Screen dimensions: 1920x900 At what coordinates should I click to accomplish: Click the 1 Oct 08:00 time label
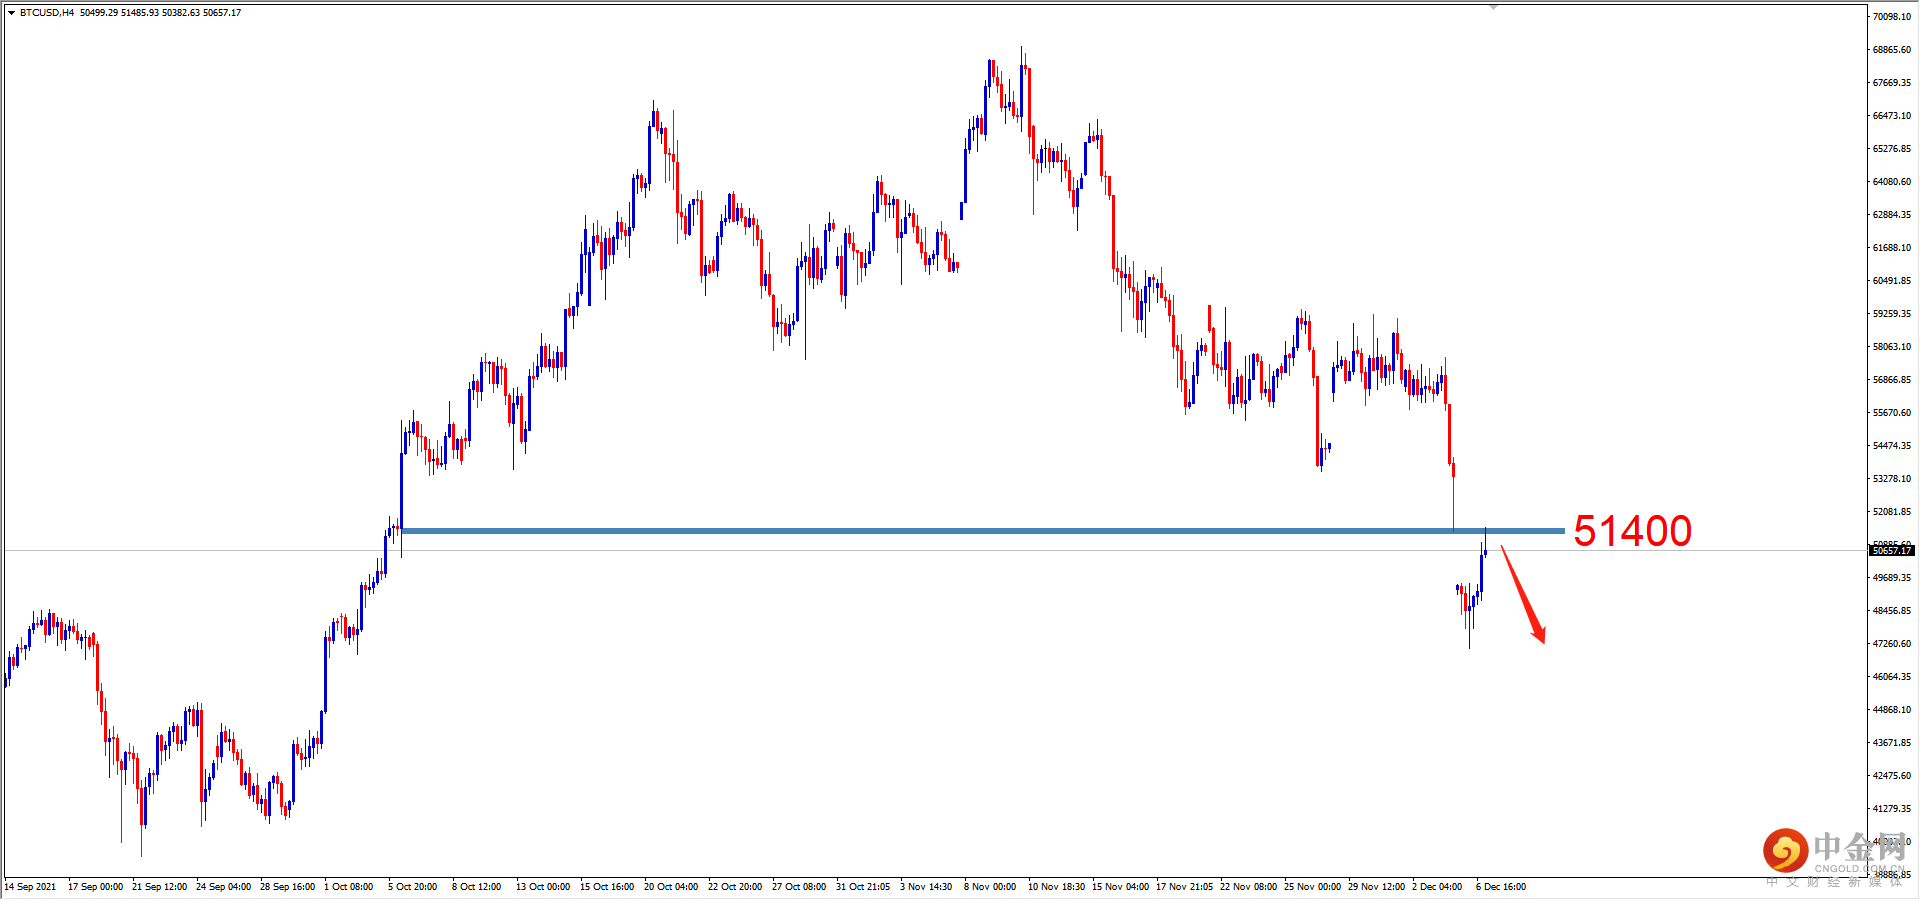348,887
